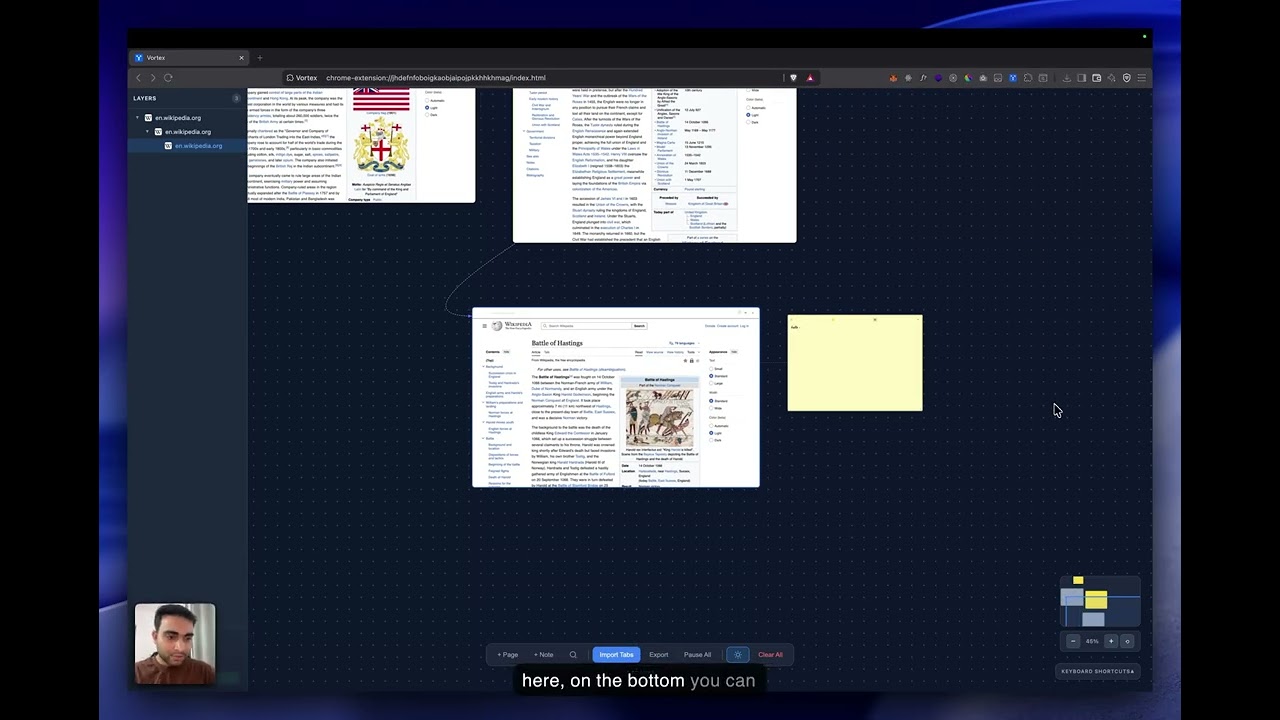Select the Light color radio in Hastings card
Image resolution: width=1280 pixels, height=720 pixels.
(711, 433)
